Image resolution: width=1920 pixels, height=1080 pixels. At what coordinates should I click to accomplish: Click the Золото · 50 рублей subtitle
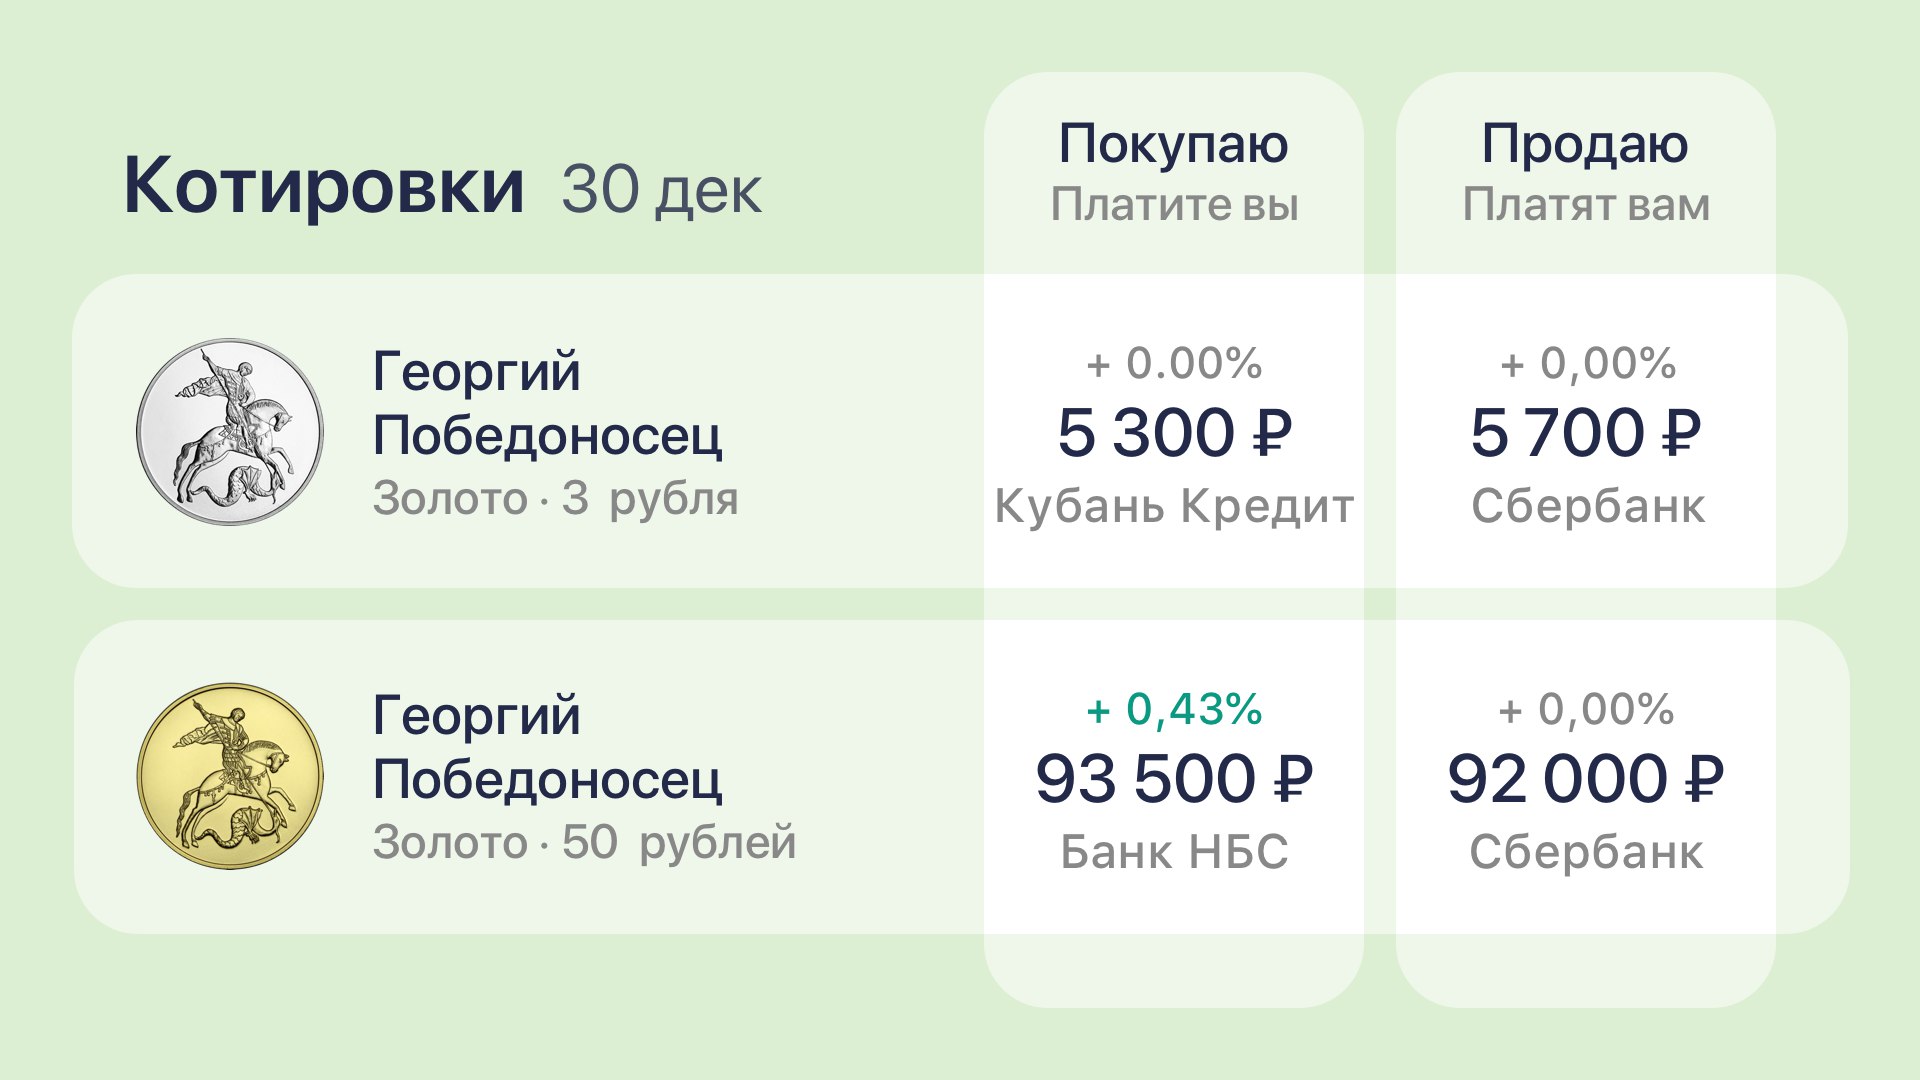pyautogui.click(x=584, y=842)
